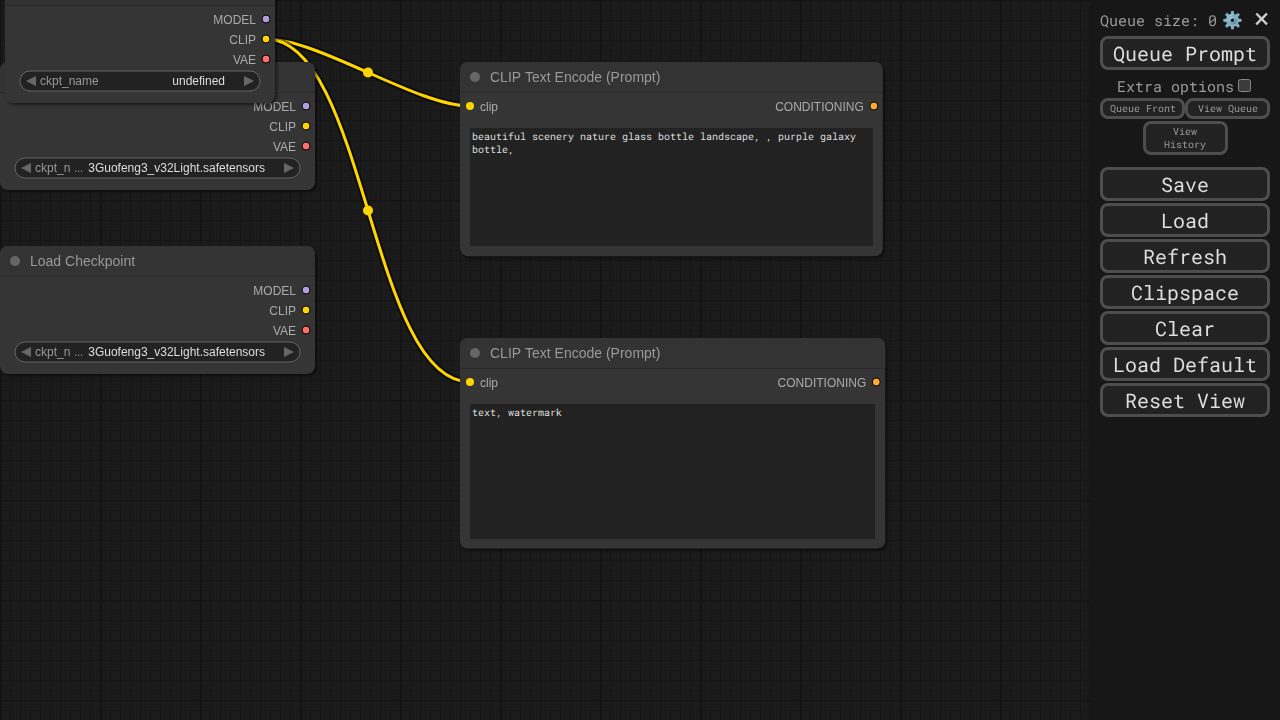Click the text, watermark prompt field

click(x=672, y=470)
